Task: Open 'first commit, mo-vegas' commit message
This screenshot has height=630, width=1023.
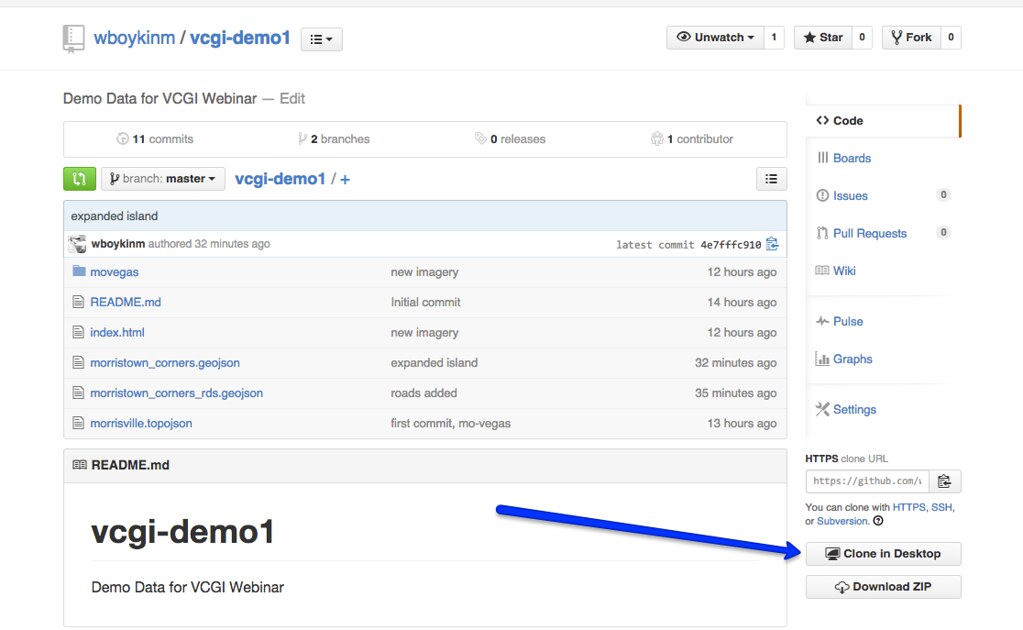Action: (451, 423)
